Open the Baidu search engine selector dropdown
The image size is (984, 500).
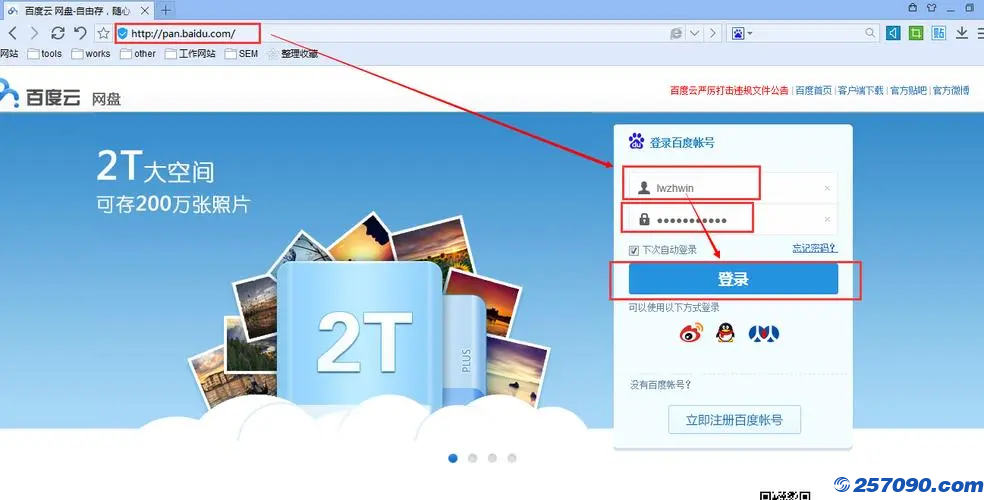pos(742,33)
